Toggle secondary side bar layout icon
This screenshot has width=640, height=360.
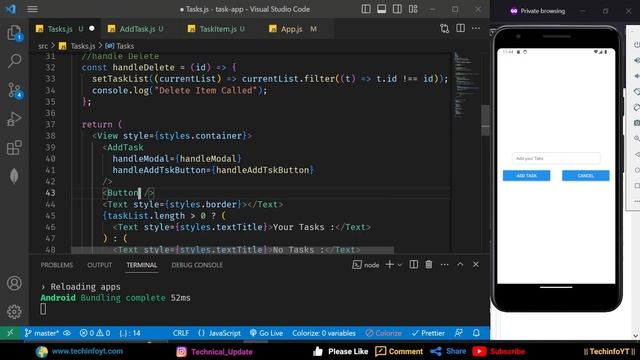(397, 9)
